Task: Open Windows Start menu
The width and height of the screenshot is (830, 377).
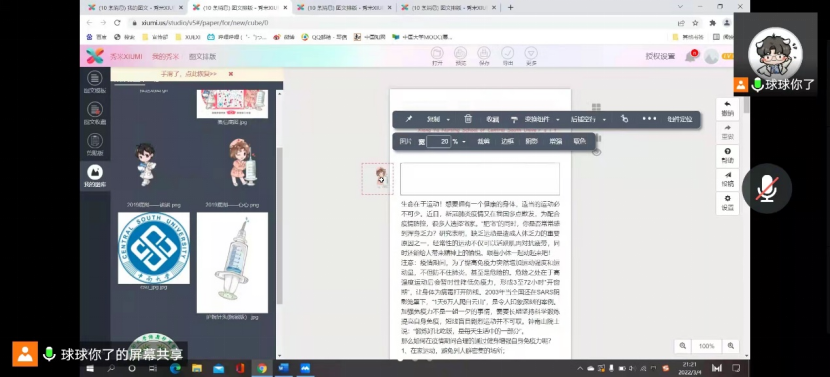Action: pos(90,369)
